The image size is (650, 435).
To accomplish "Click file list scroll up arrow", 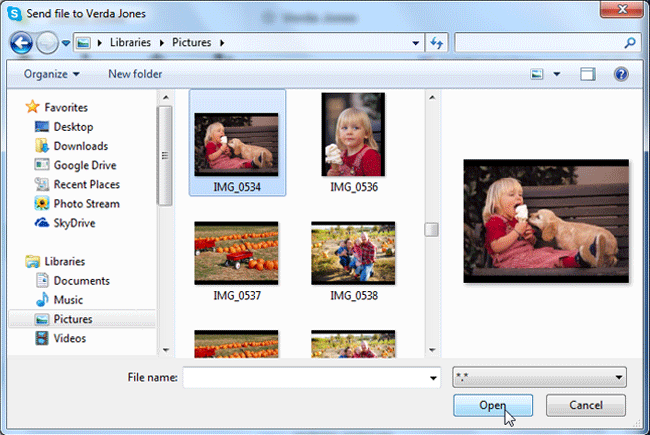I will click(x=432, y=97).
